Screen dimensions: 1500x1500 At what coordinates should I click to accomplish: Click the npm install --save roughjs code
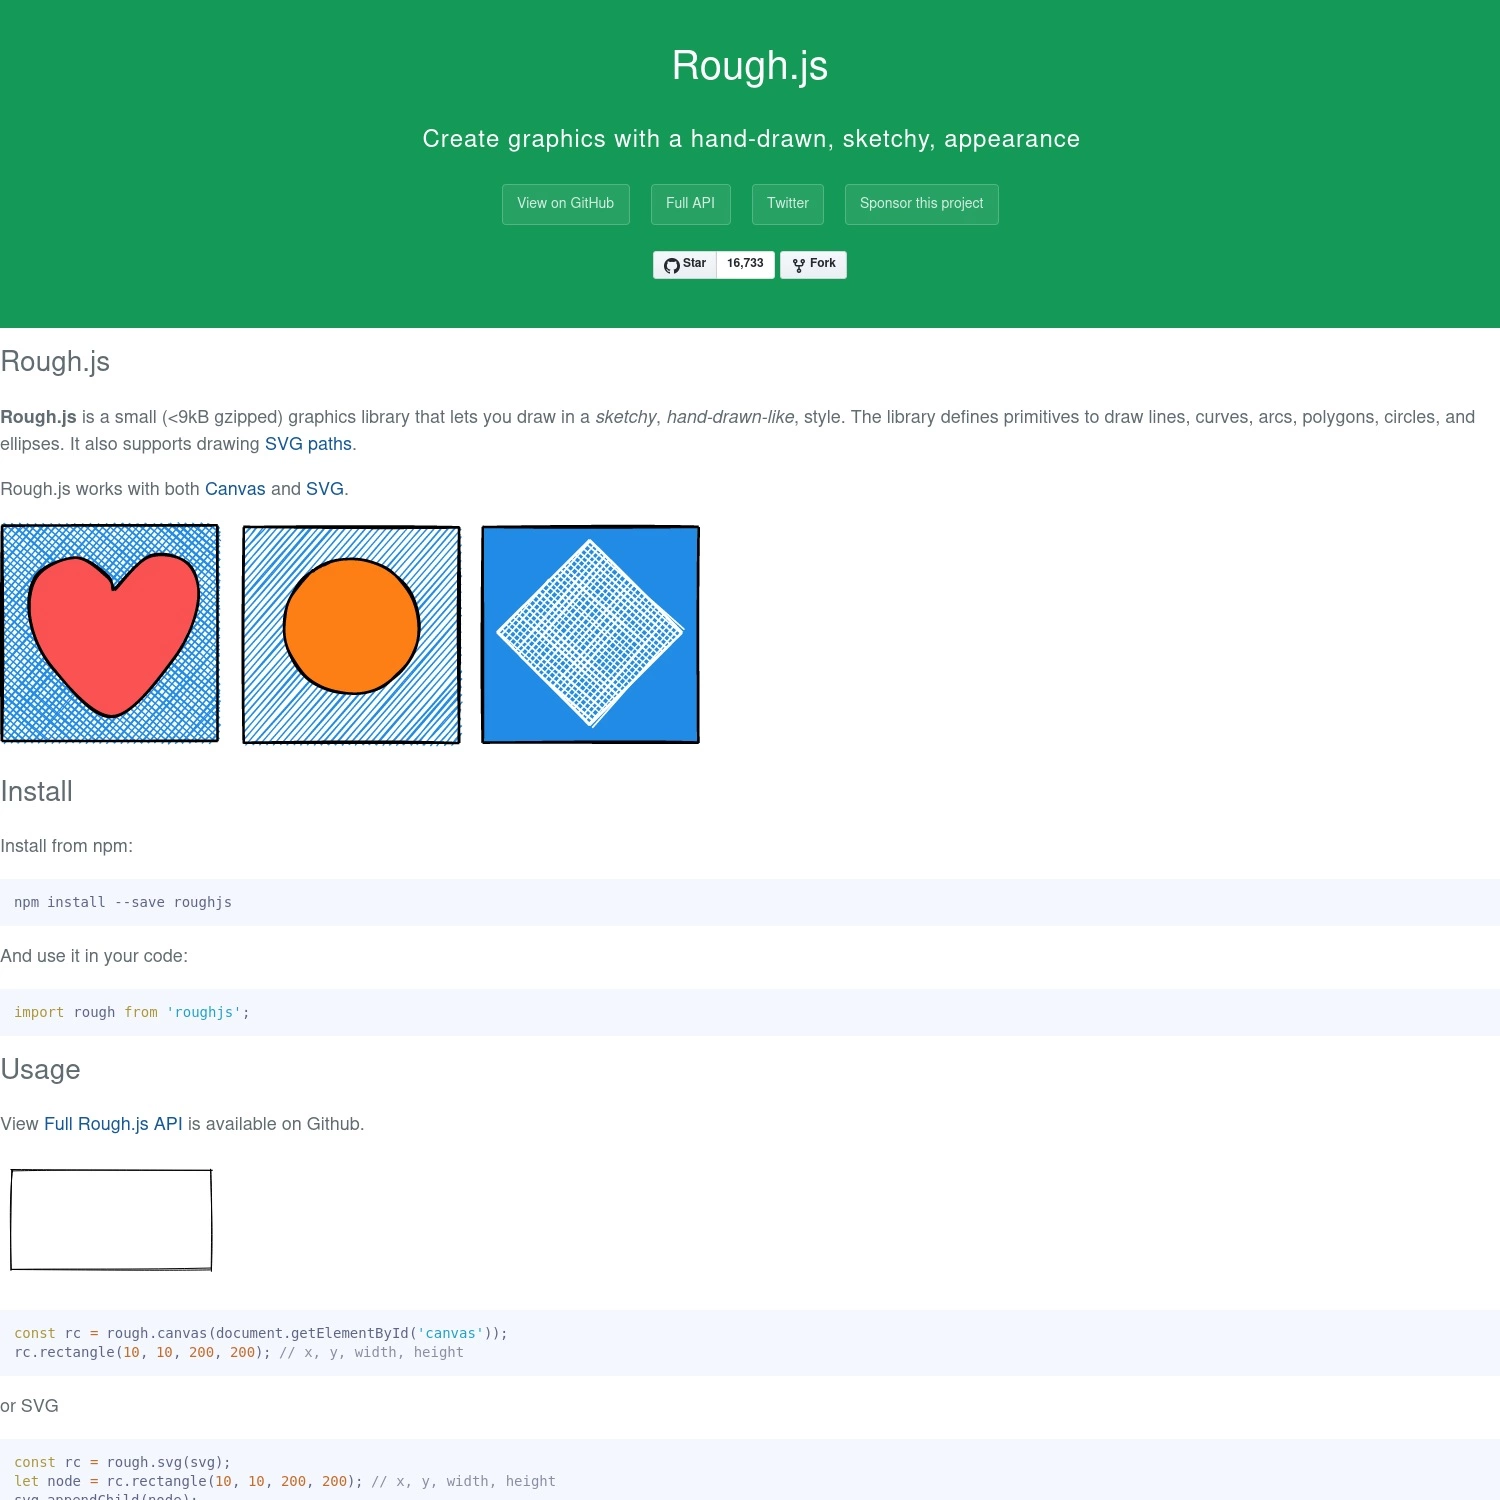click(123, 902)
